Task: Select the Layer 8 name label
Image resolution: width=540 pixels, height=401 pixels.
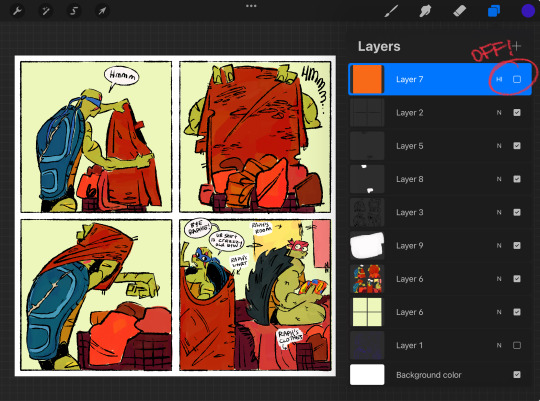Action: [x=409, y=179]
